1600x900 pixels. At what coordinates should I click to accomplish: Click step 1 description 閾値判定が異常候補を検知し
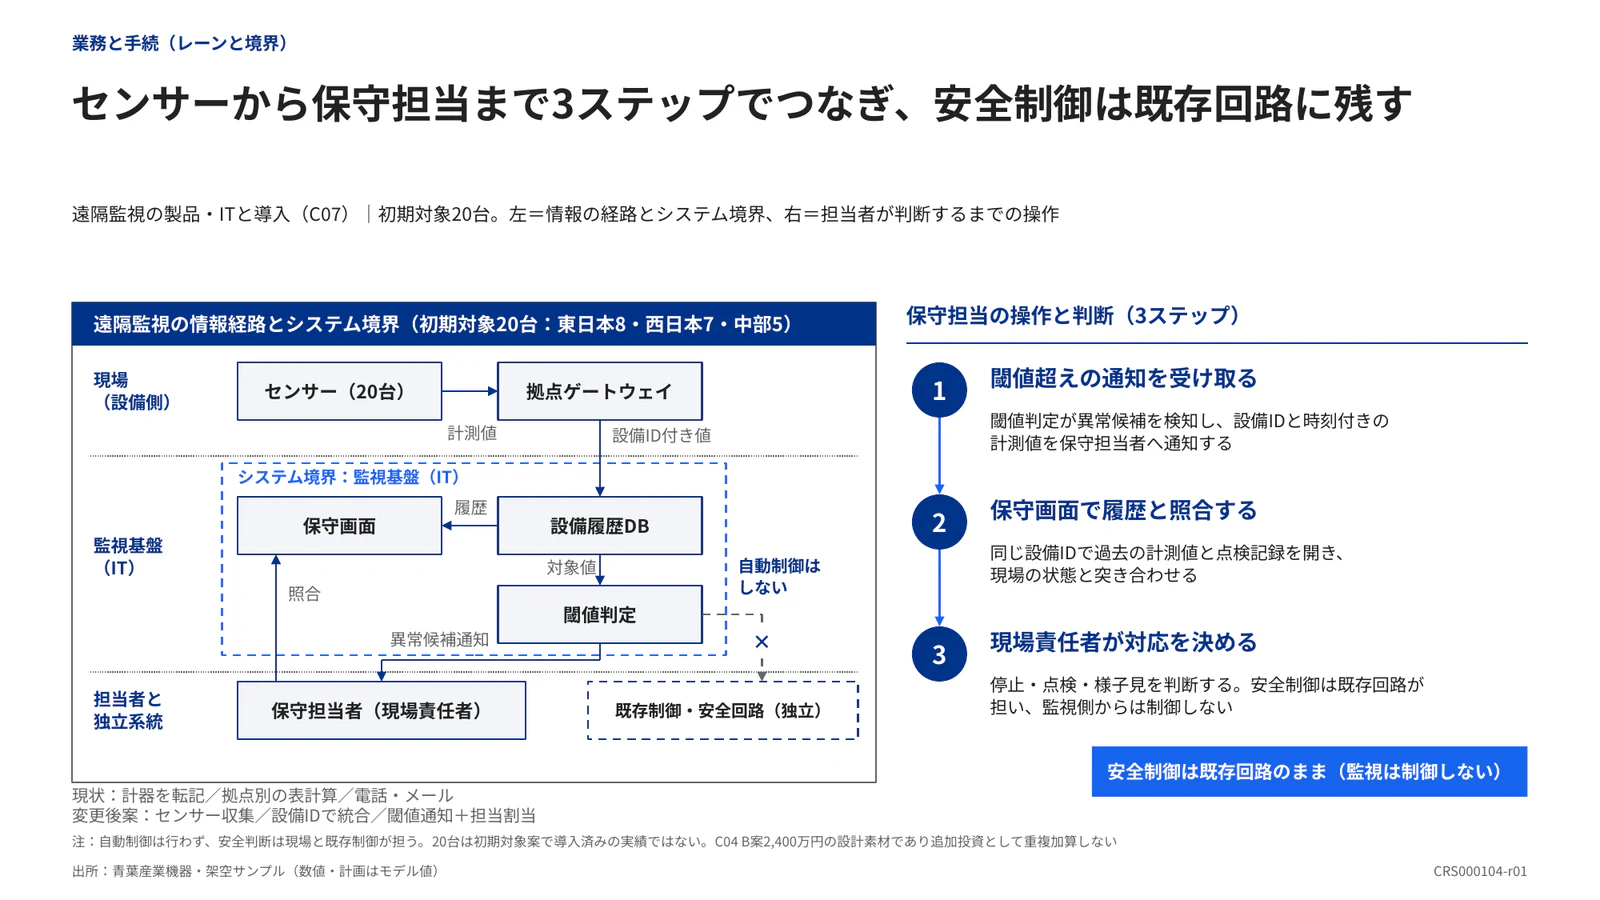(x=1189, y=432)
